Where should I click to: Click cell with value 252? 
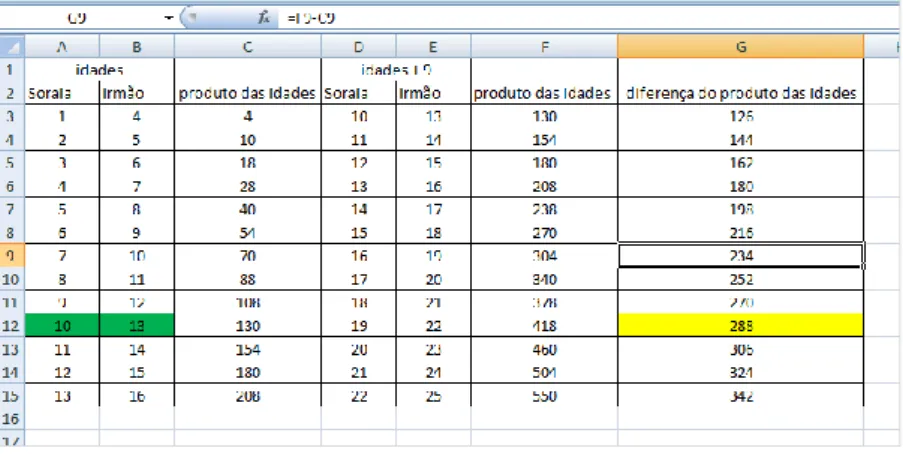741,279
